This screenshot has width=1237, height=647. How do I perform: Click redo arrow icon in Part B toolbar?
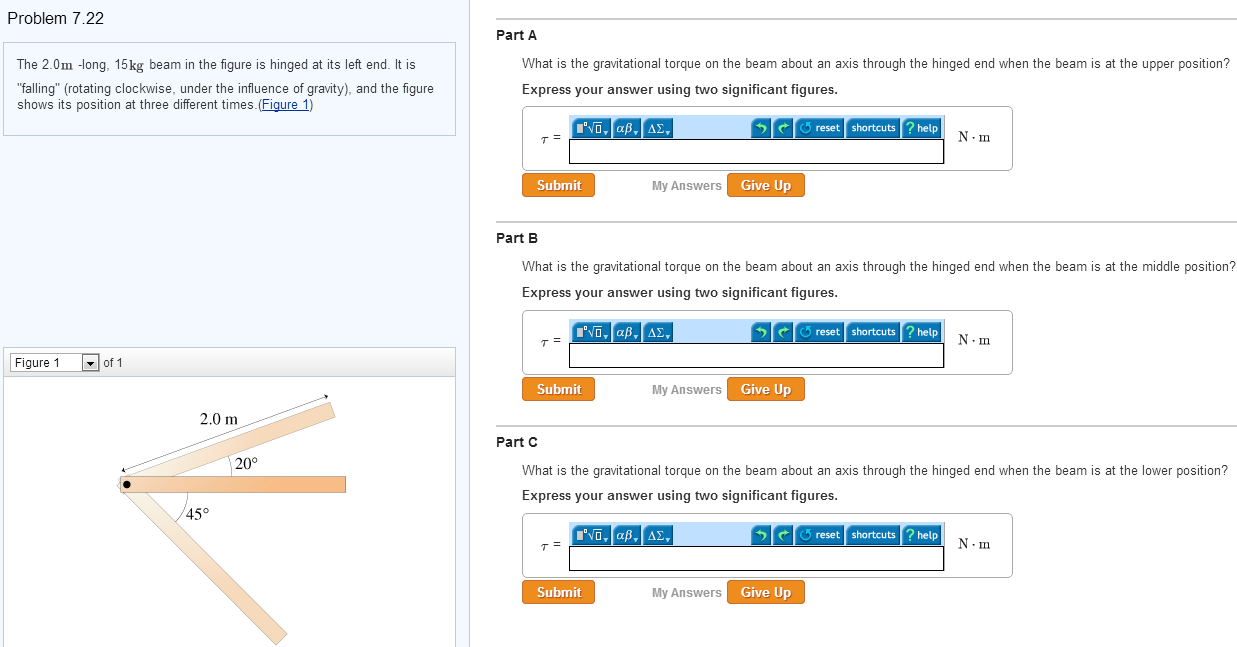click(x=785, y=332)
